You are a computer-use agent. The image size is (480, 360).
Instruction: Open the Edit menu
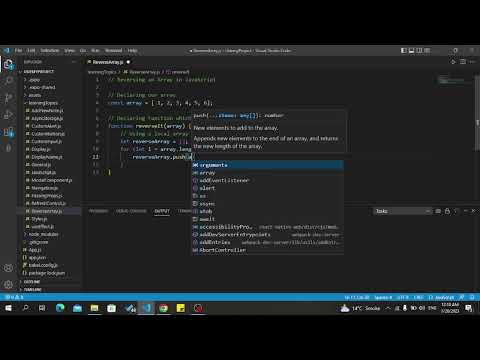tap(31, 51)
